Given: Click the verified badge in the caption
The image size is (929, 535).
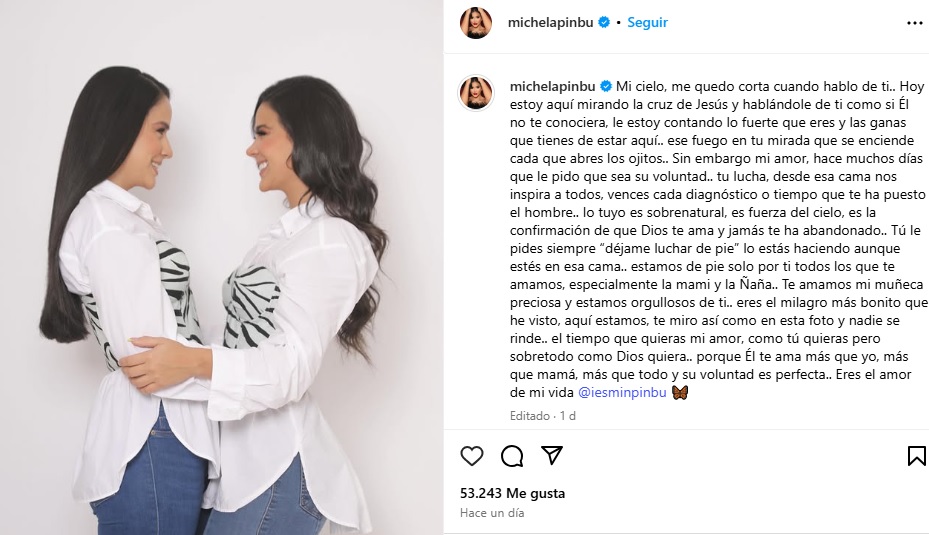Looking at the screenshot, I should (606, 87).
